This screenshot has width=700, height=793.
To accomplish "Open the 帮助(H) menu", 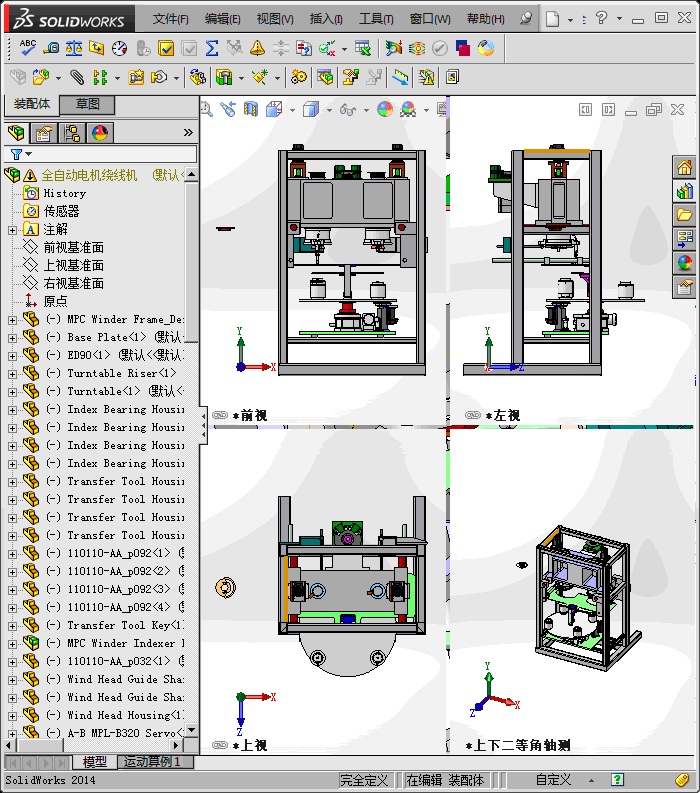I will [x=486, y=19].
